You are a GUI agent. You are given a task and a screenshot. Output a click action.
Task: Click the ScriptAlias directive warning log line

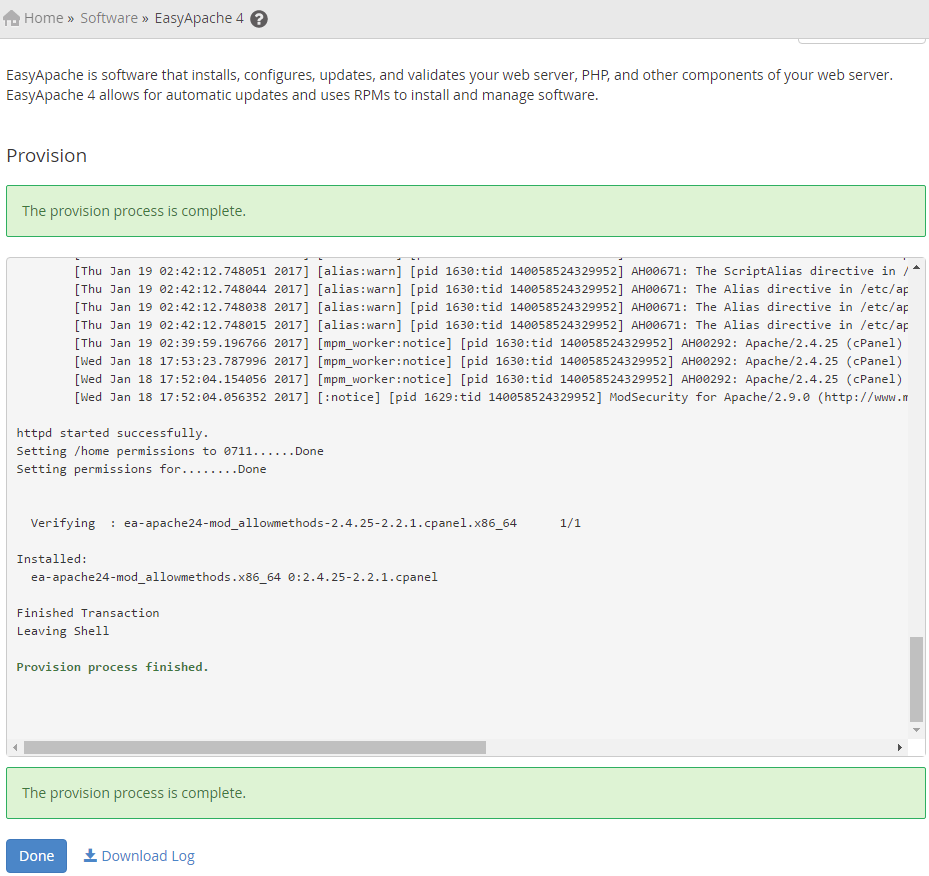coord(491,271)
